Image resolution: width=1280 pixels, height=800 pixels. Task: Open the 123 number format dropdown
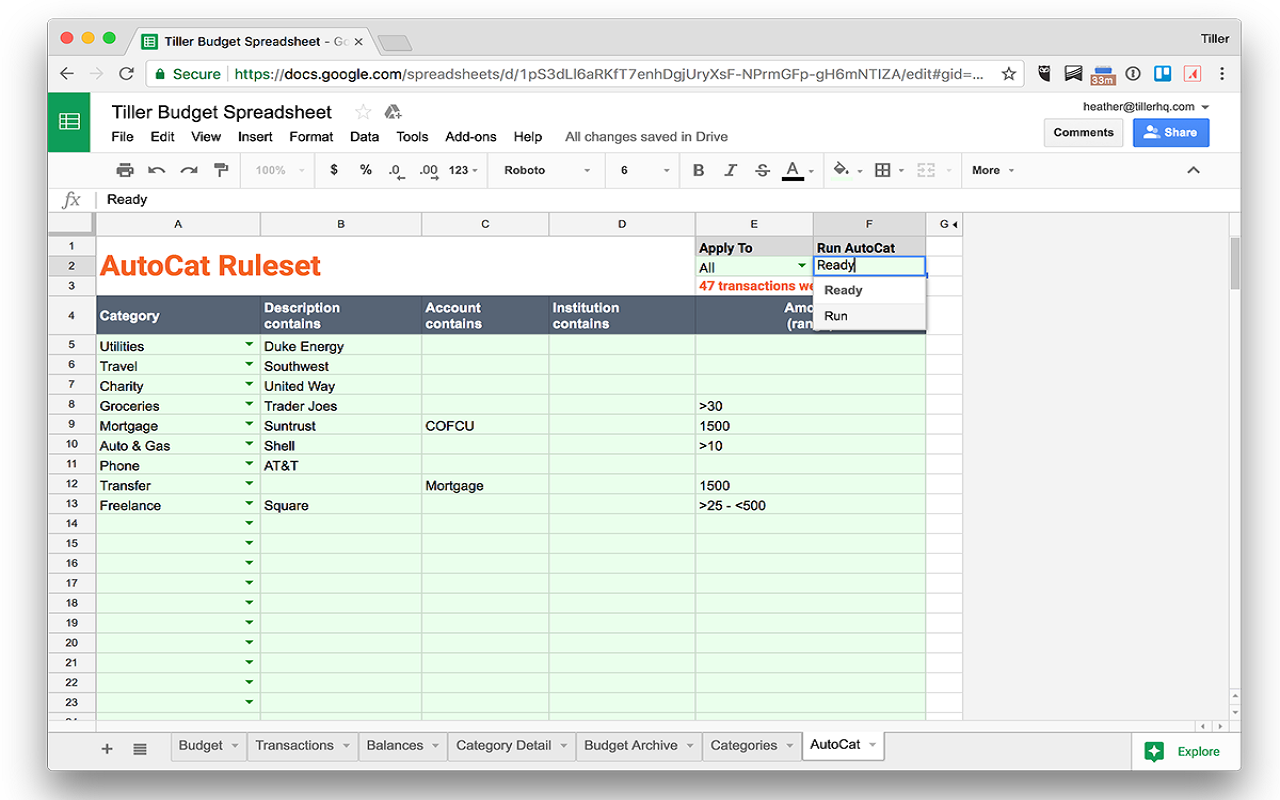pos(463,170)
